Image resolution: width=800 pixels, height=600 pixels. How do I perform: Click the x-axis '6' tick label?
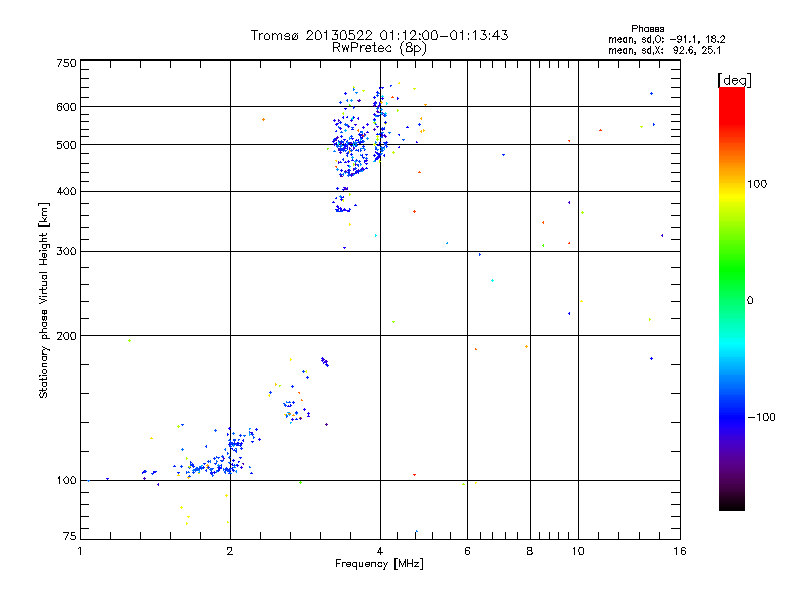[467, 551]
